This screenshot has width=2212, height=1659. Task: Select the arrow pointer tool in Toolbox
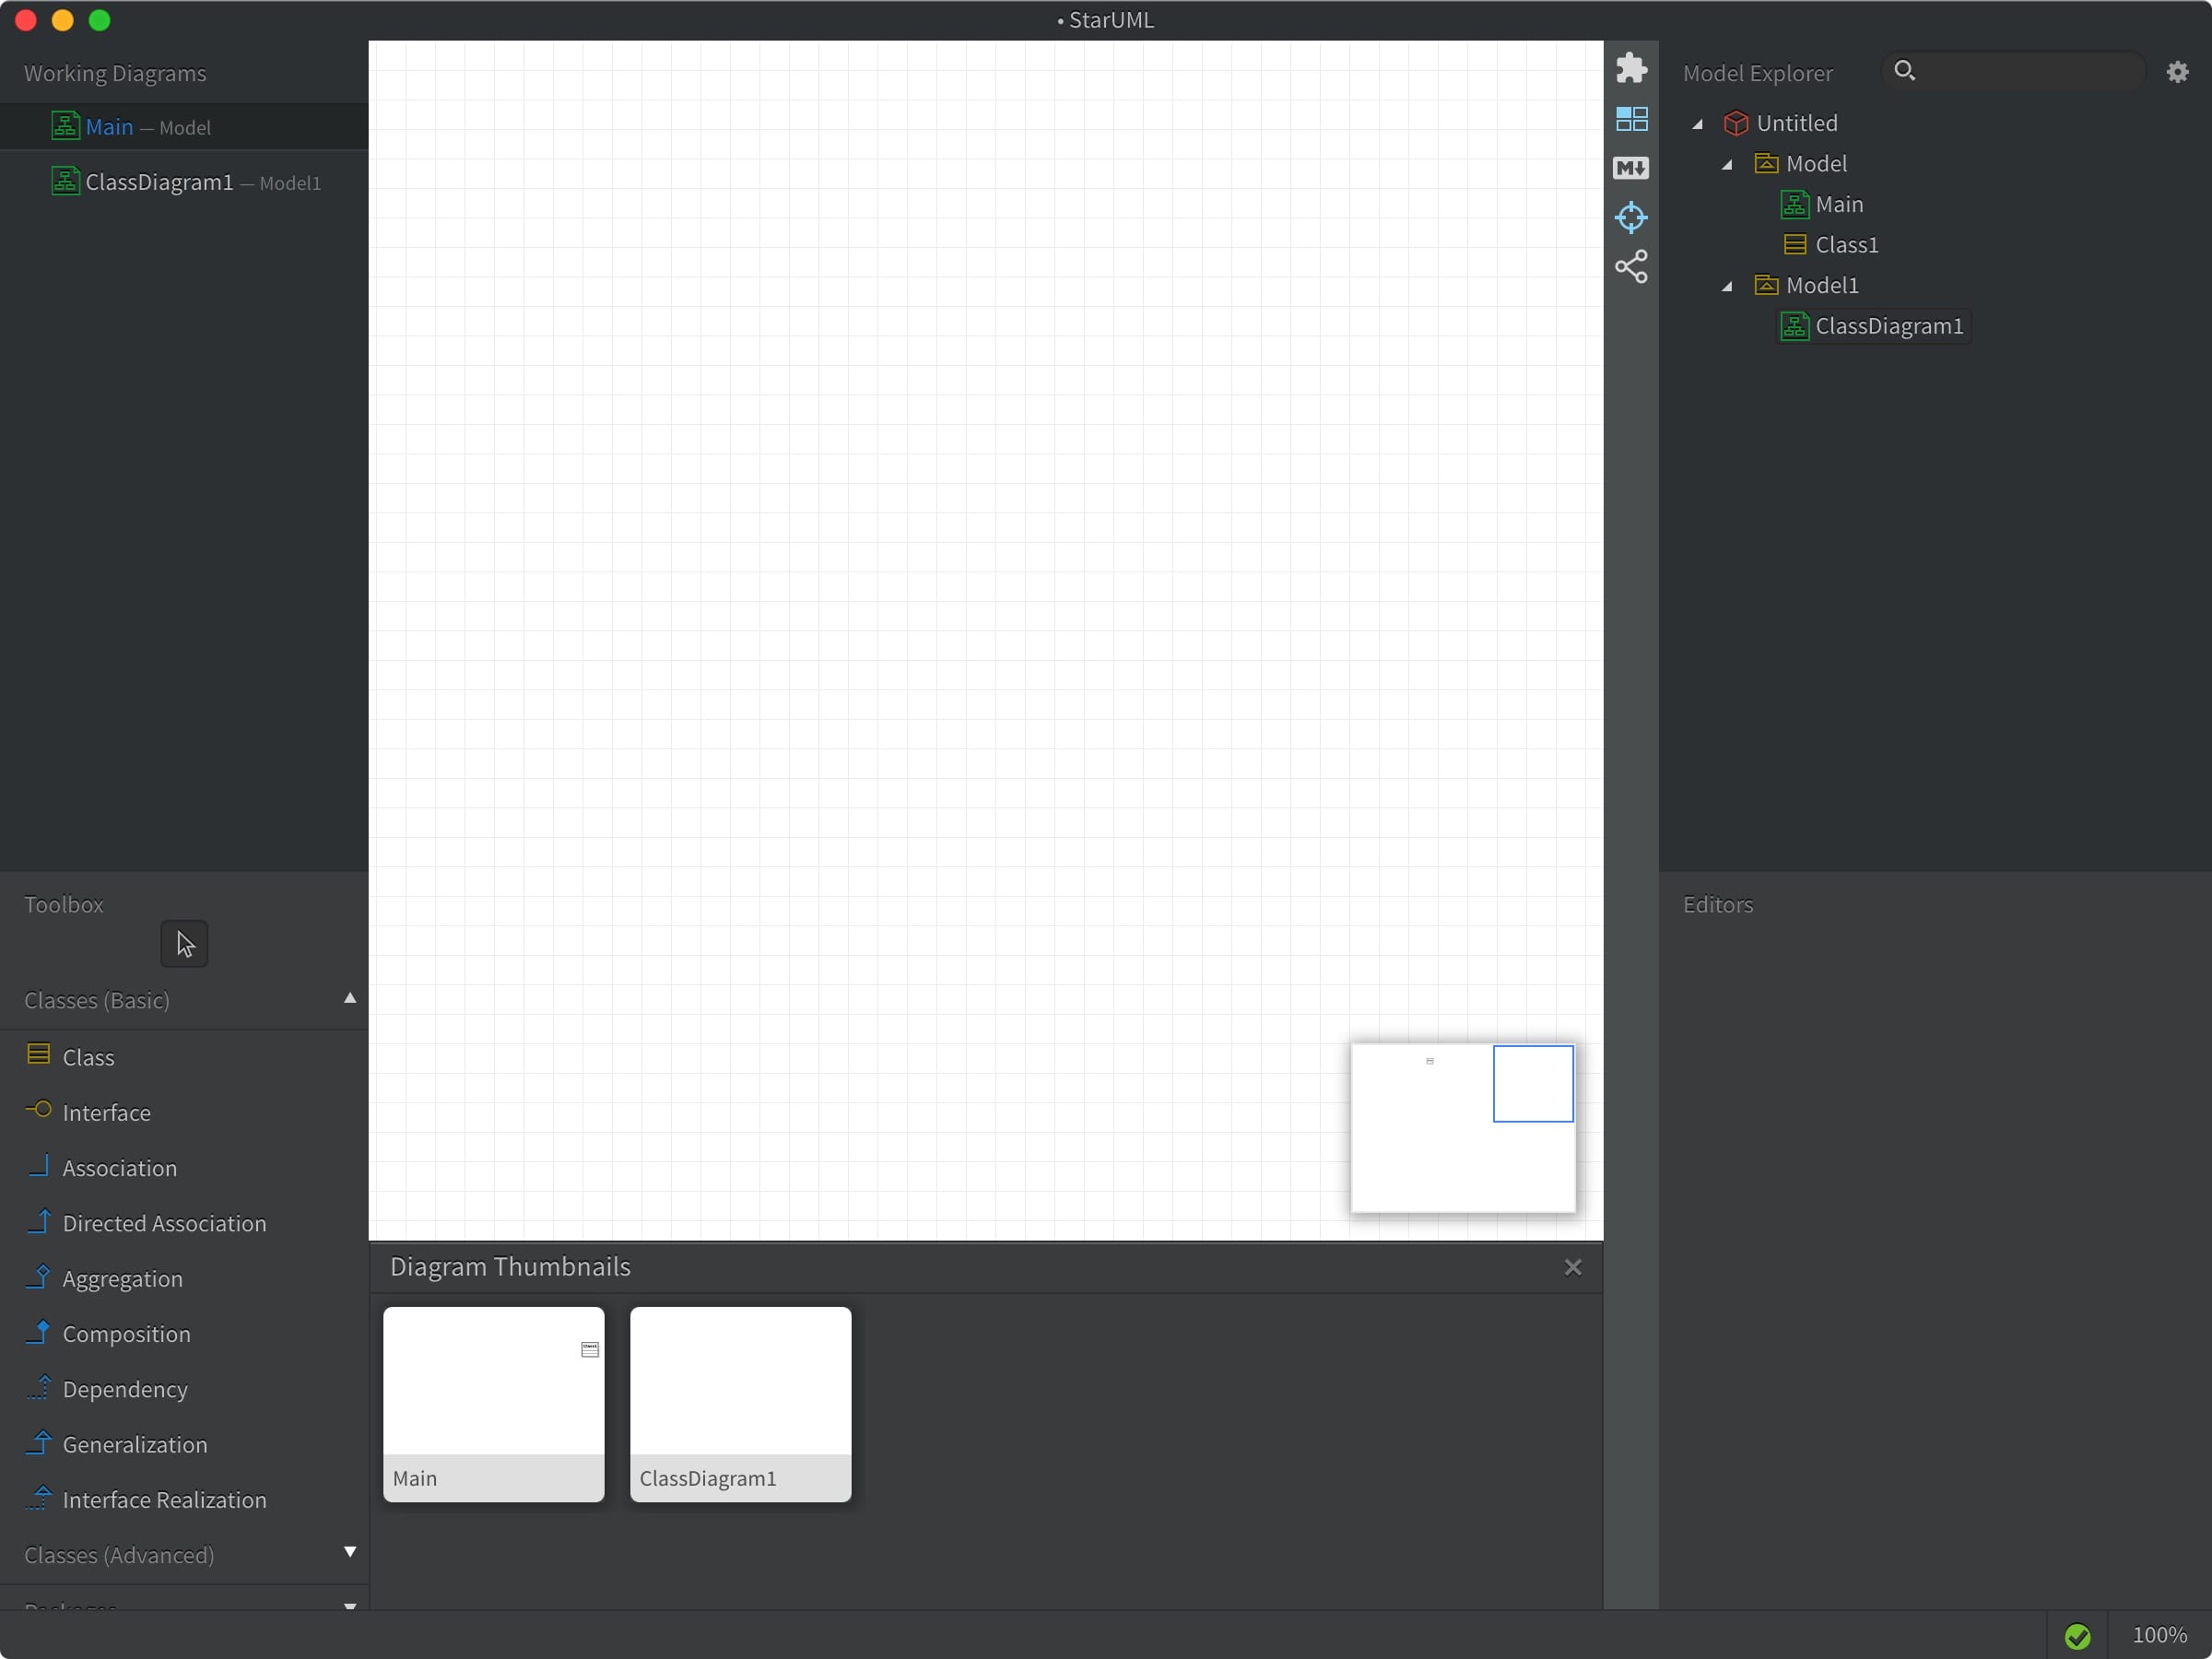coord(184,944)
